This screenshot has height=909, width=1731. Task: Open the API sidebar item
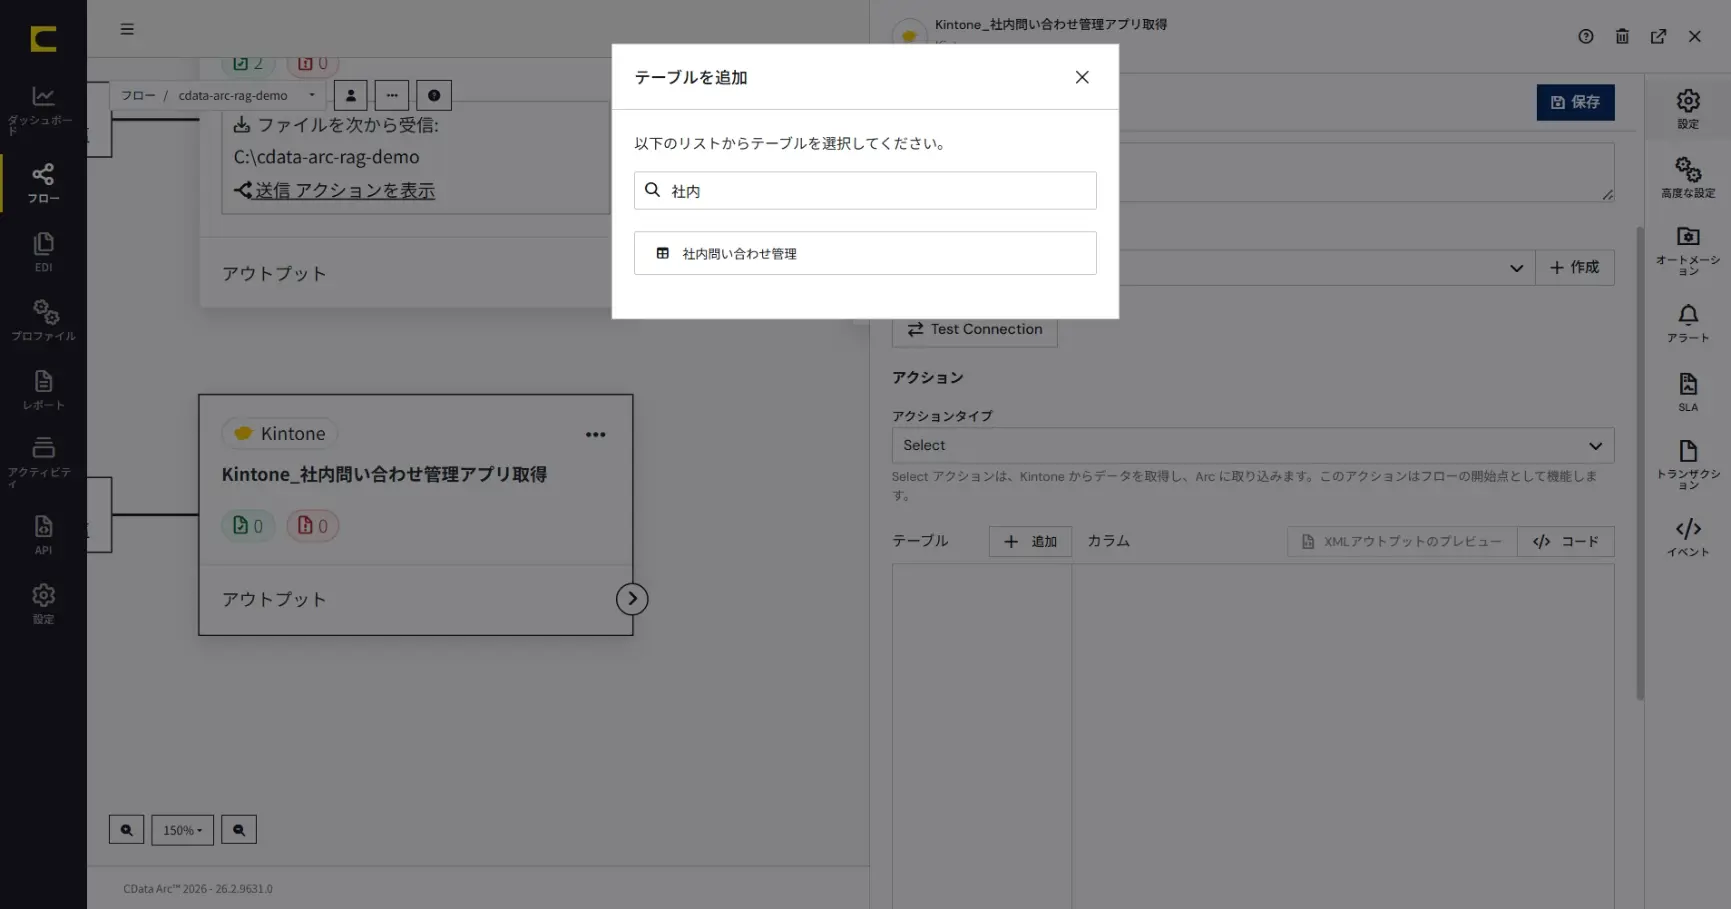(43, 535)
